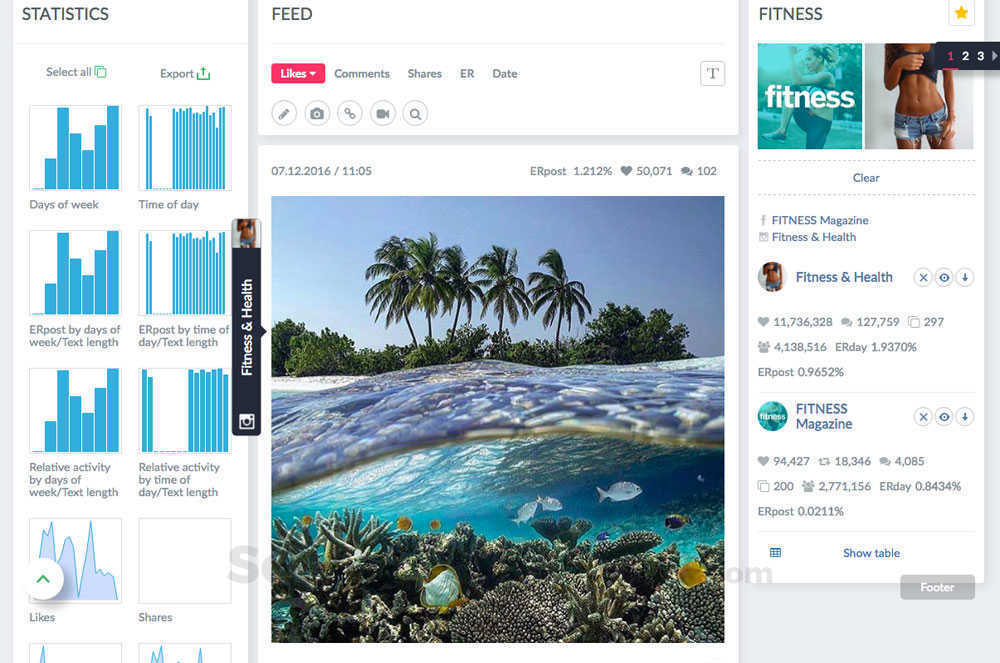Click FITNESS Magazine profile avatar
Screen dimensions: 1000x663
pyautogui.click(x=772, y=416)
